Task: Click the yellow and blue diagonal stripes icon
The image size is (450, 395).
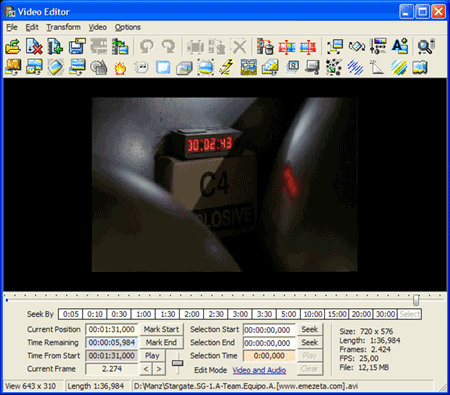Action: [399, 68]
